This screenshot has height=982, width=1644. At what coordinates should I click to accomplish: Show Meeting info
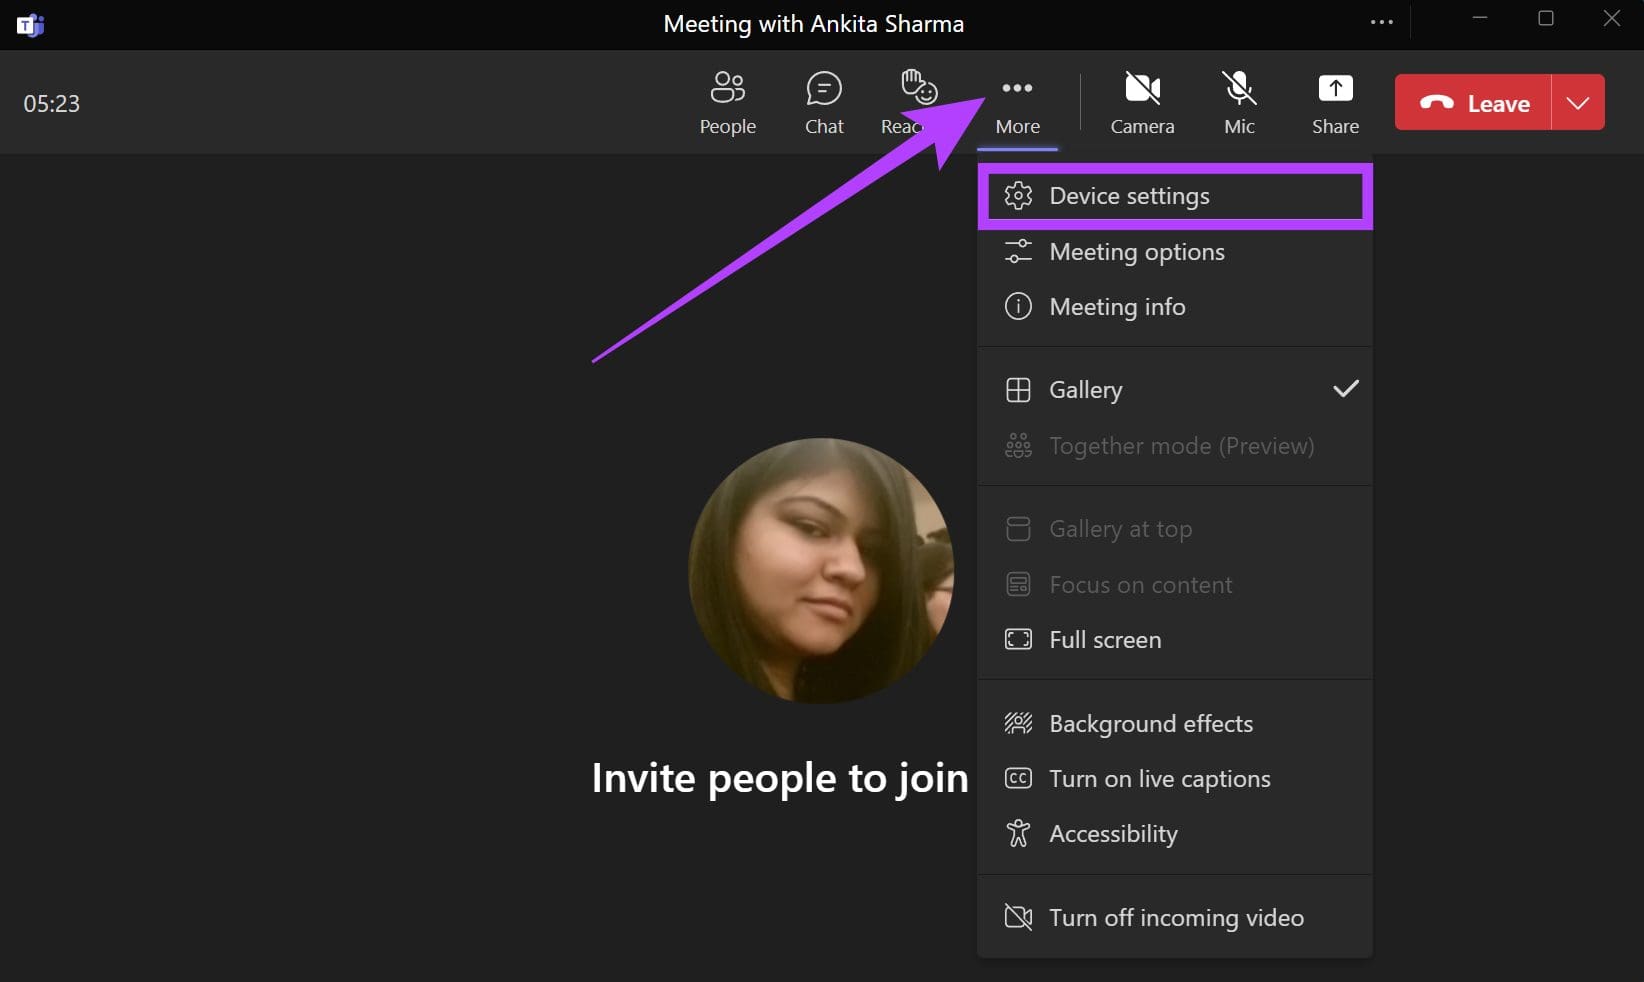tap(1175, 307)
